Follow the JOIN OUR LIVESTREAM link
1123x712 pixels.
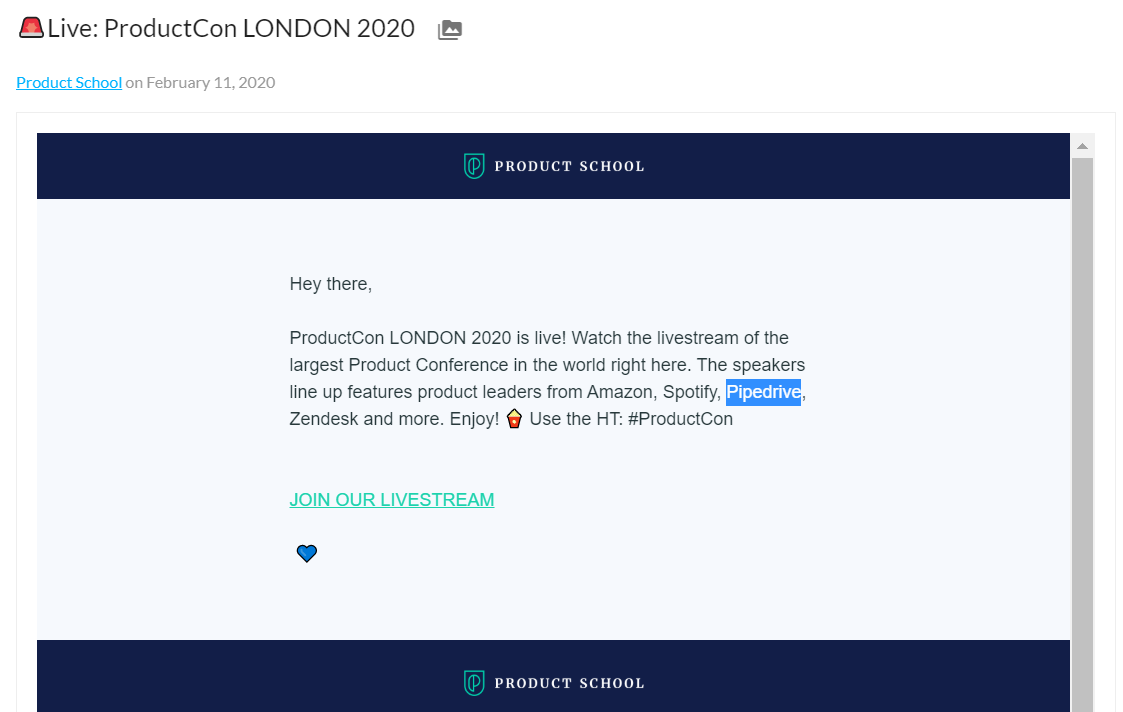(x=392, y=500)
